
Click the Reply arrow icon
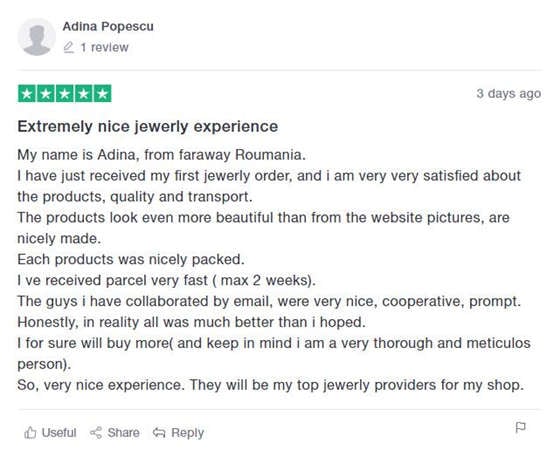point(159,433)
